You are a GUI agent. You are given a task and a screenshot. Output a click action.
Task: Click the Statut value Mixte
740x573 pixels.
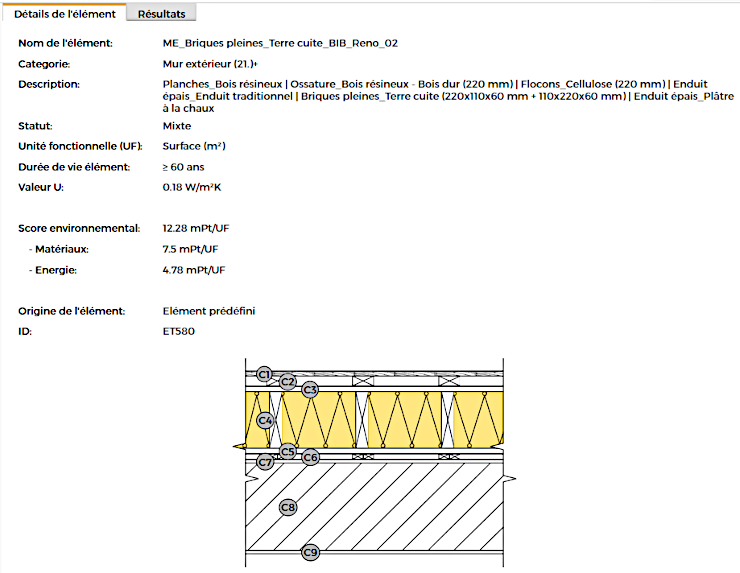pos(177,126)
